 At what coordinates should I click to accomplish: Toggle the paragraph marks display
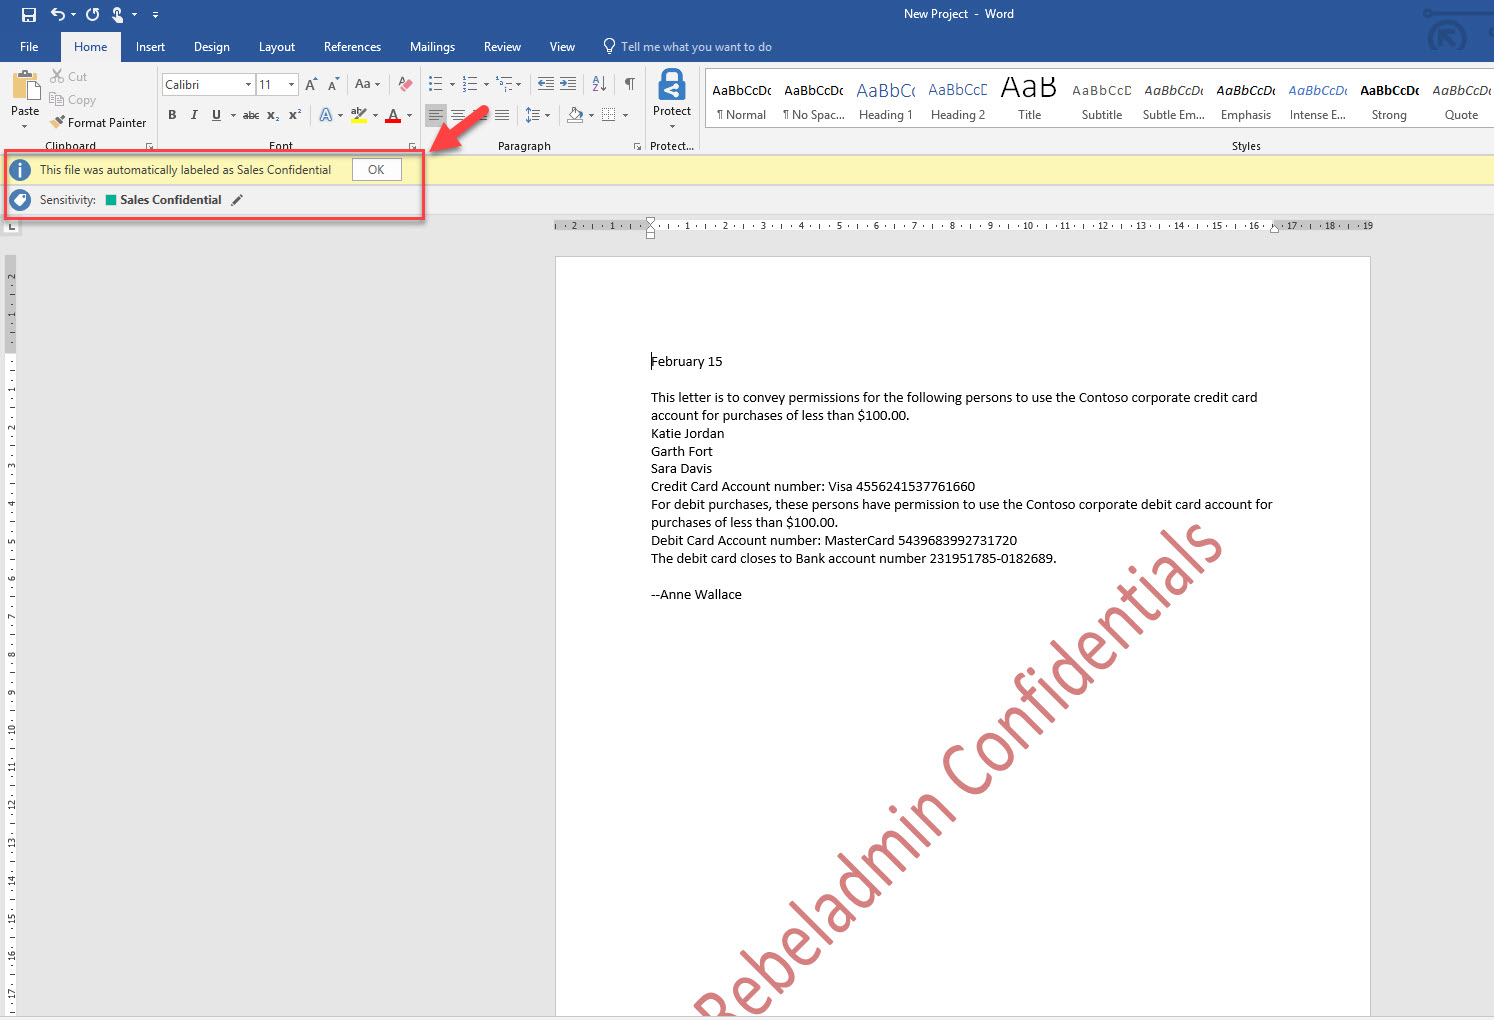[629, 84]
